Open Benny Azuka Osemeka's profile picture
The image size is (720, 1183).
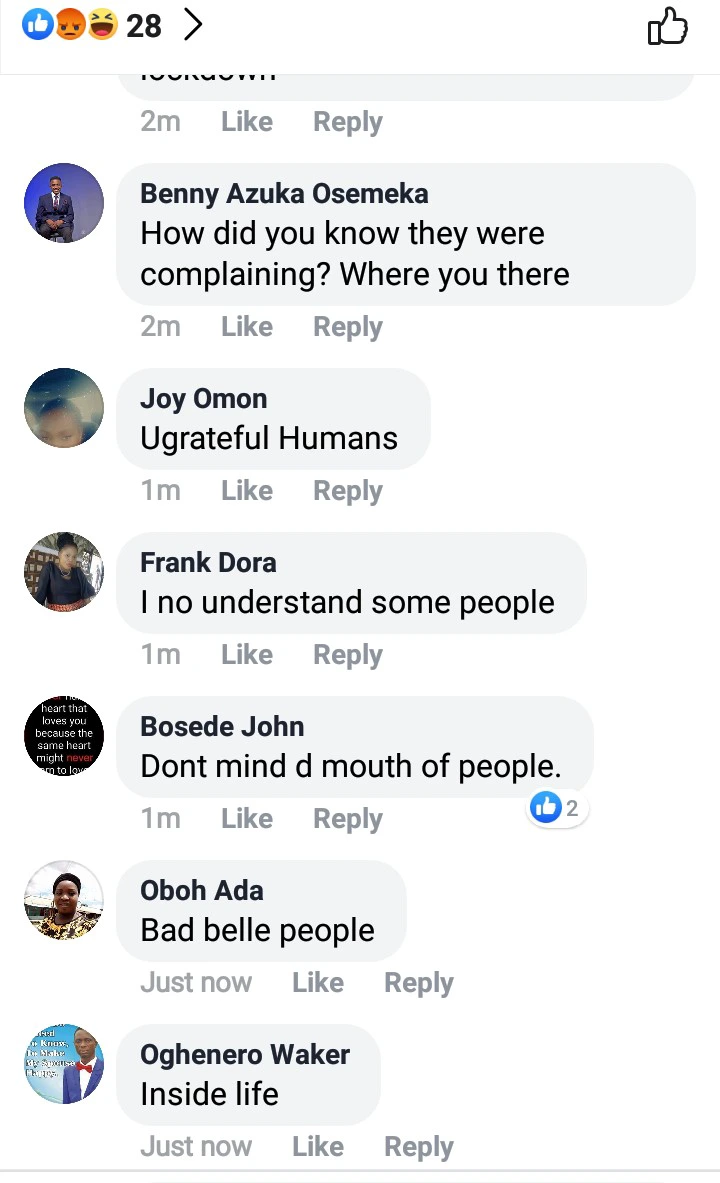64,203
